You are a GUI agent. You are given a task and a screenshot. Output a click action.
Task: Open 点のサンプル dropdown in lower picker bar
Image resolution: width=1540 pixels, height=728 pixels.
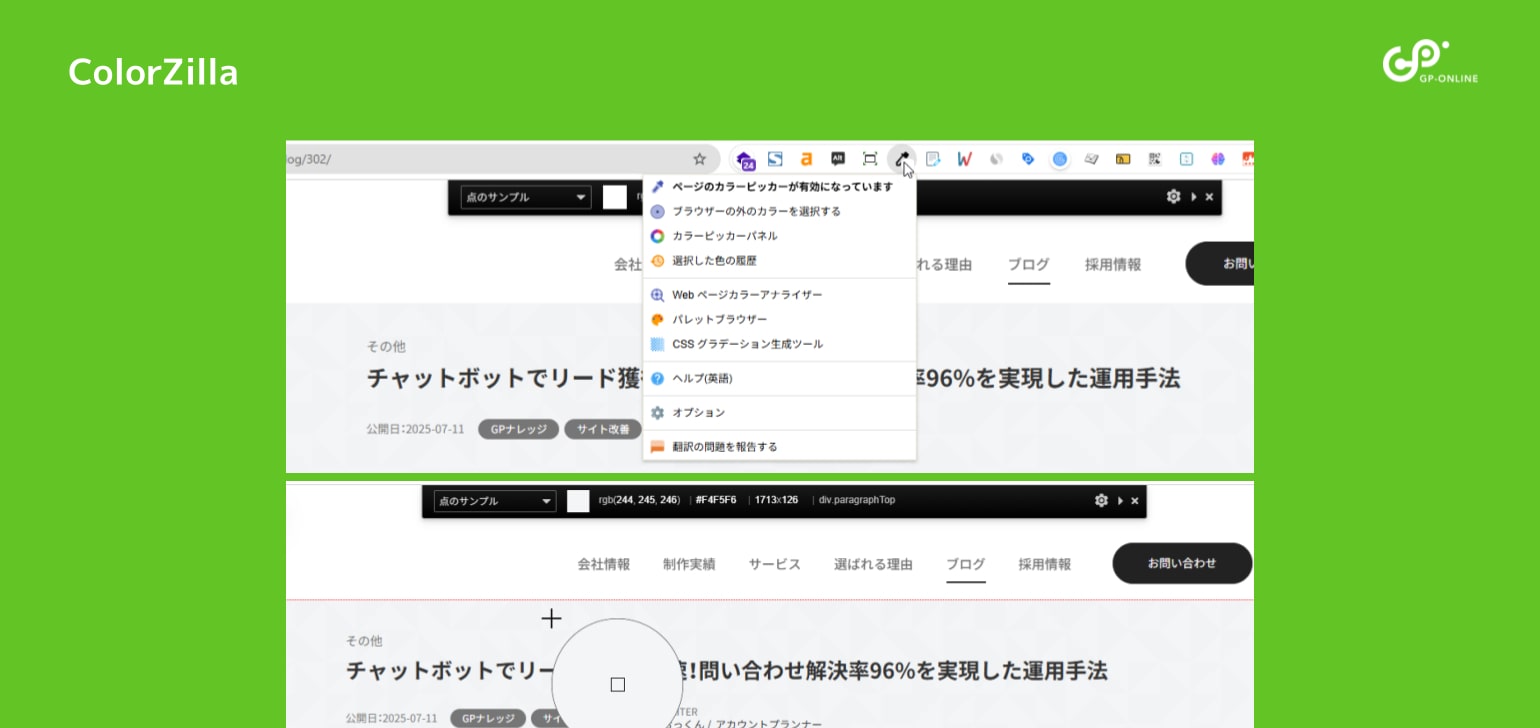(495, 501)
